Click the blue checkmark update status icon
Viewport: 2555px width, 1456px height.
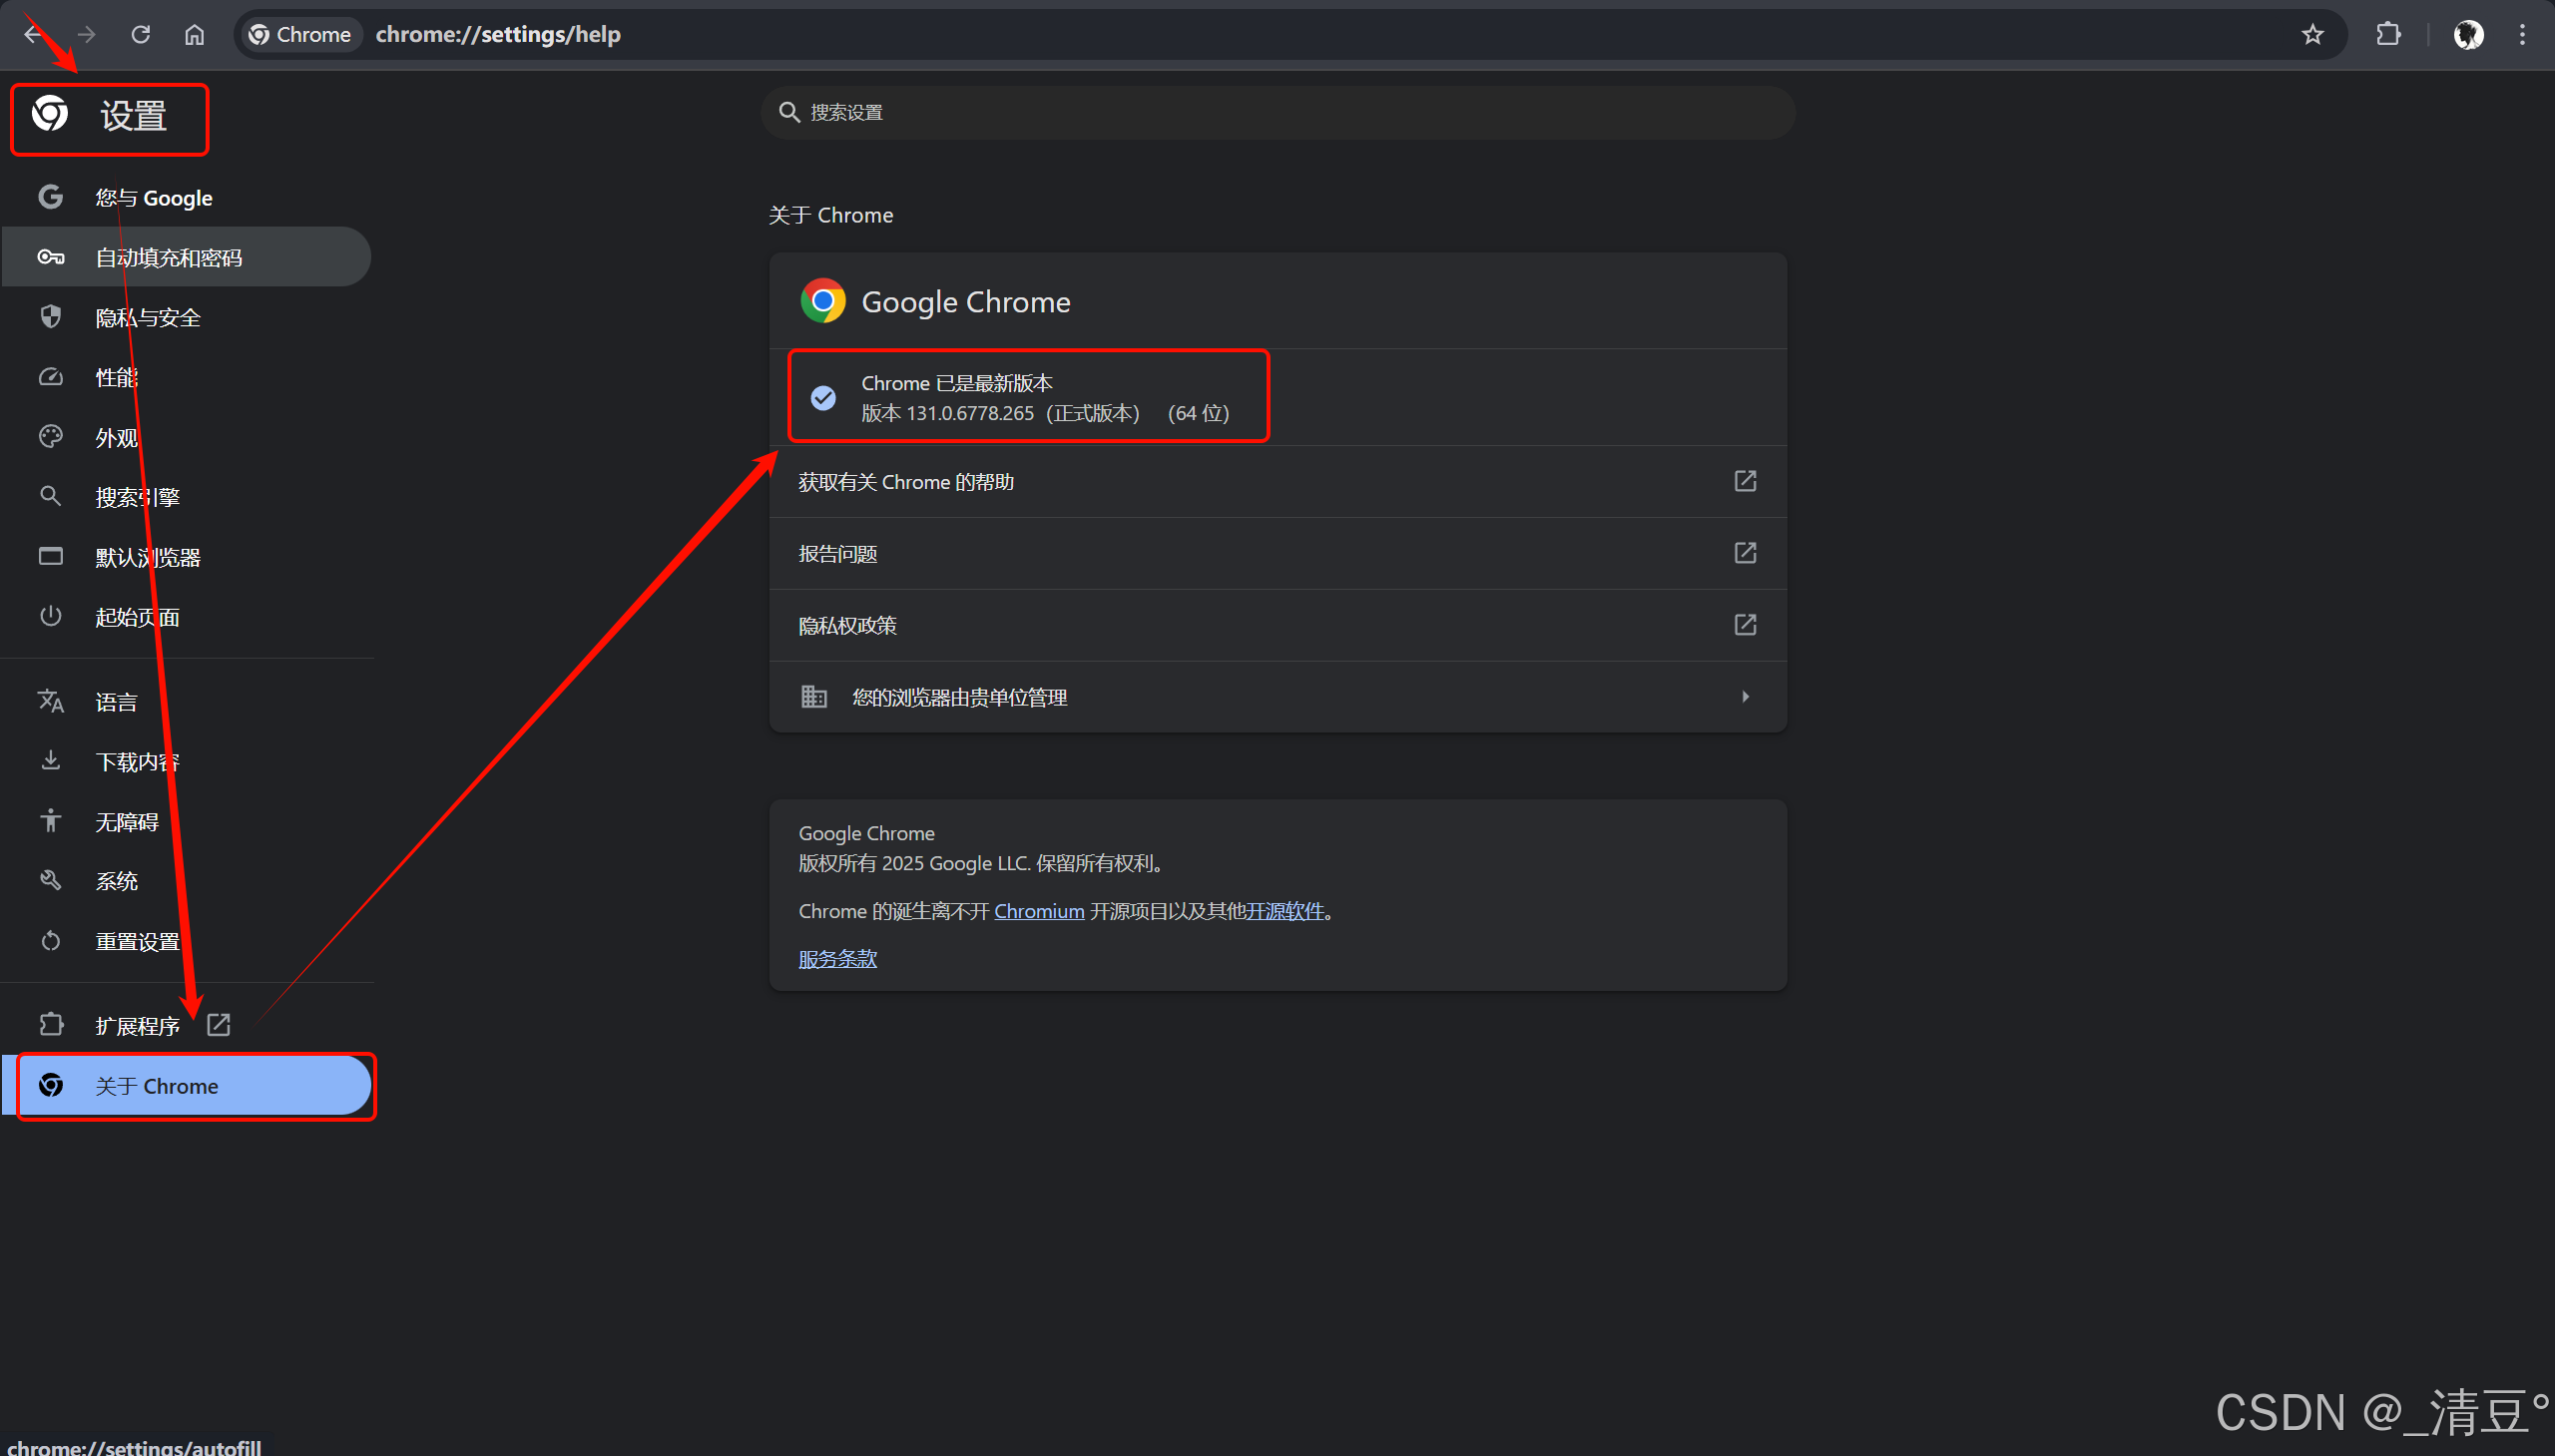click(x=823, y=398)
